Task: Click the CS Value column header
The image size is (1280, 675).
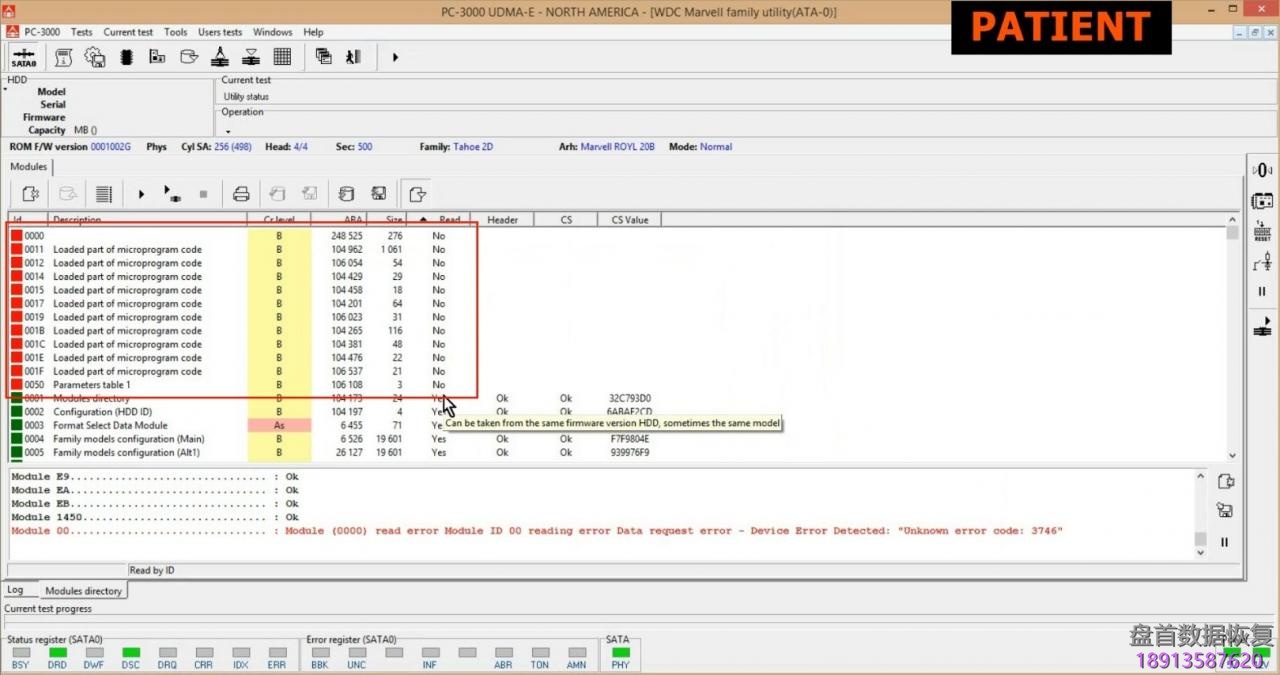Action: coord(629,220)
